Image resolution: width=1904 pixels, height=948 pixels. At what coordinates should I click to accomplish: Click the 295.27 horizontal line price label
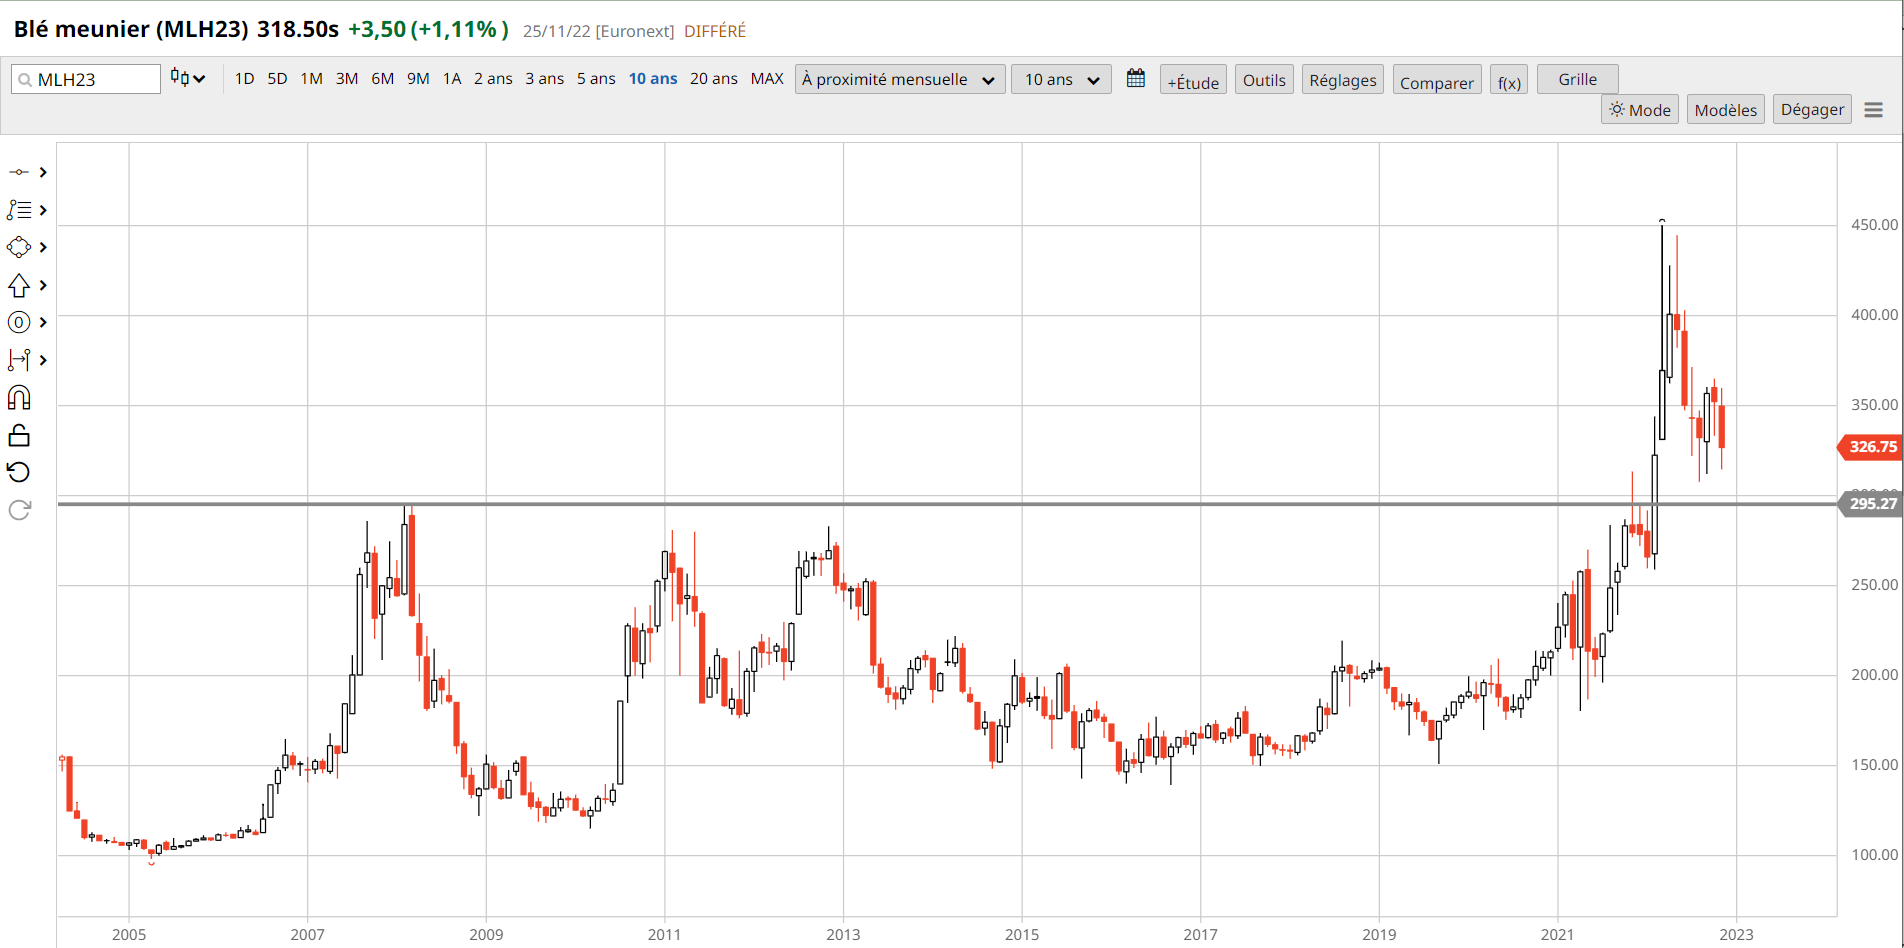1871,504
